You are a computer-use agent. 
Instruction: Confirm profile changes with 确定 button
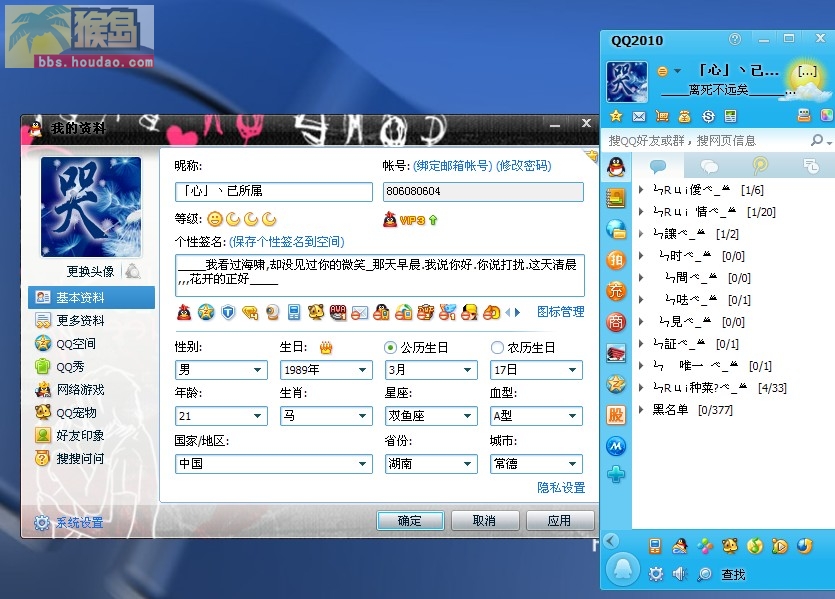click(x=410, y=520)
